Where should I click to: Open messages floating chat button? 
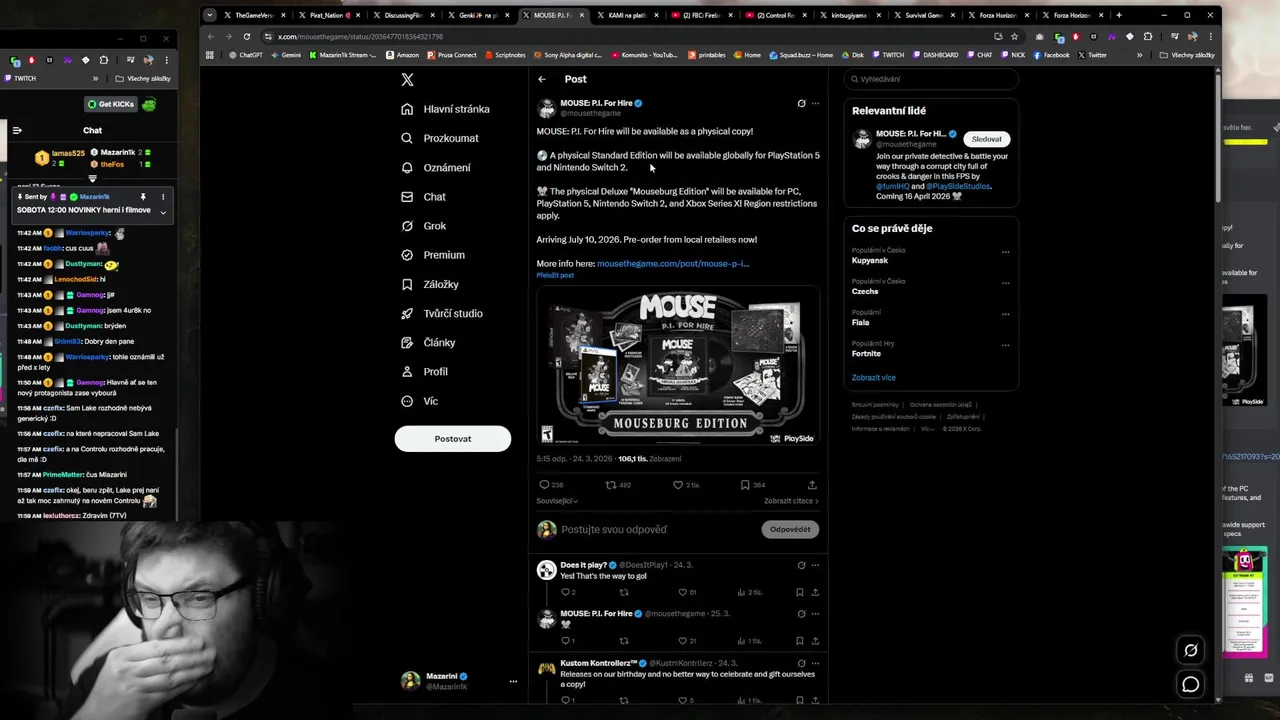[x=1190, y=684]
